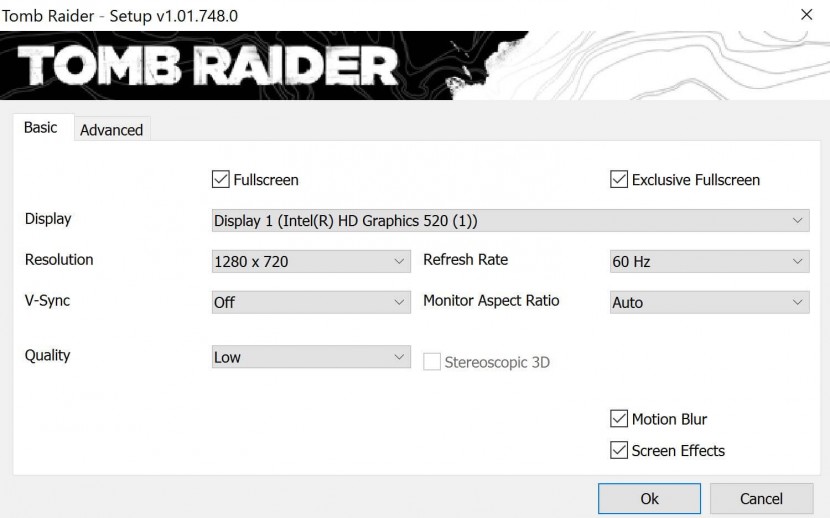Click the Resolution label text

pyautogui.click(x=59, y=259)
